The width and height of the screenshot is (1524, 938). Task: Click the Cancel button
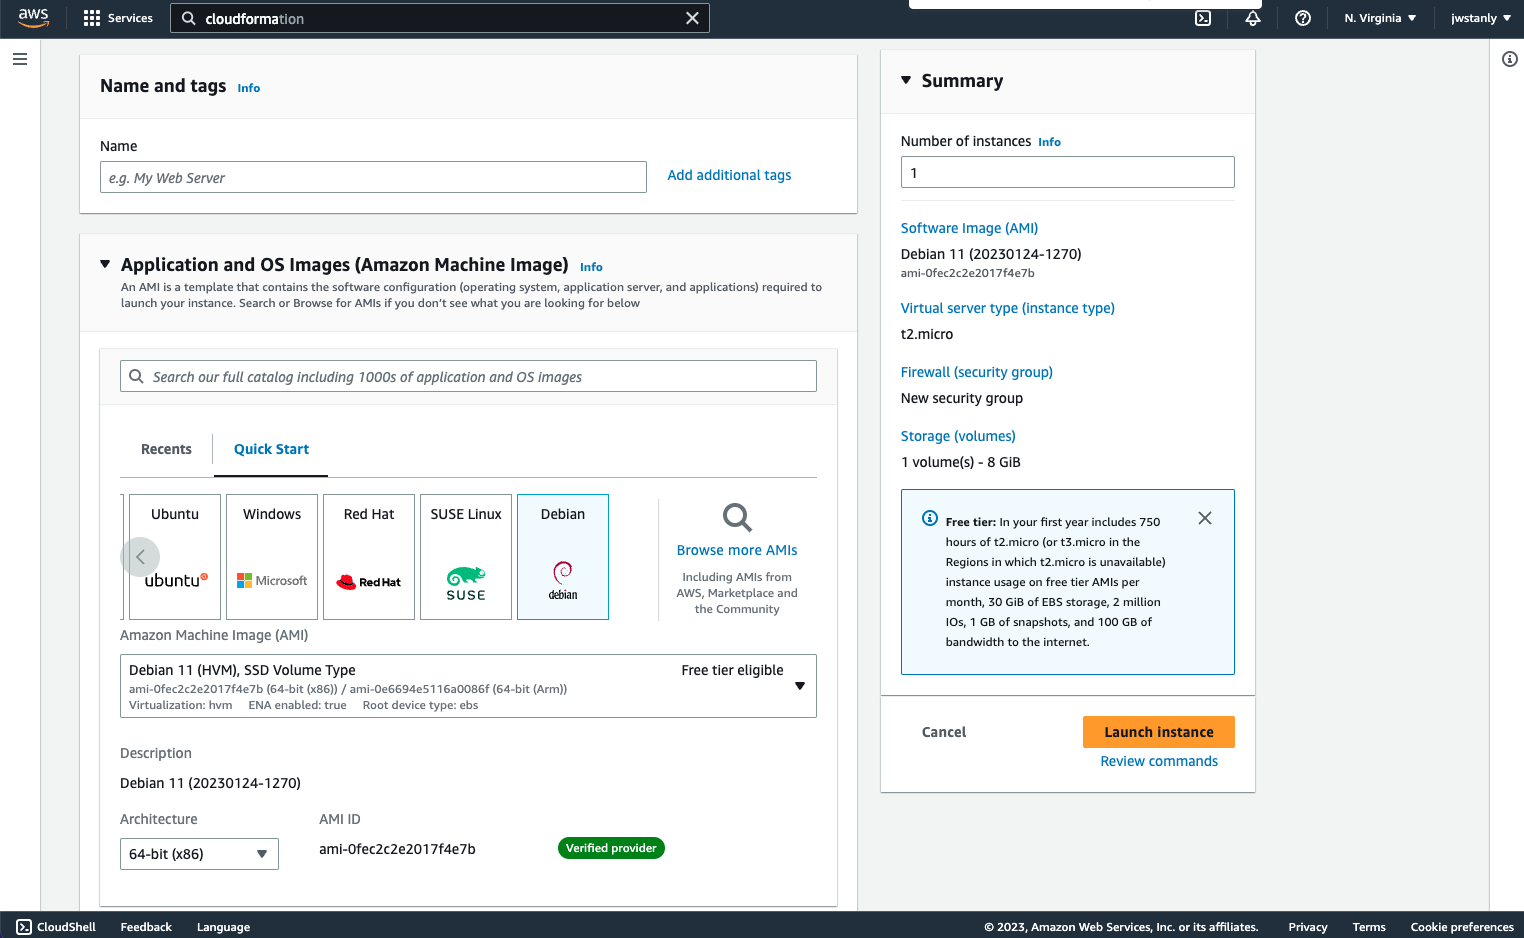point(944,732)
